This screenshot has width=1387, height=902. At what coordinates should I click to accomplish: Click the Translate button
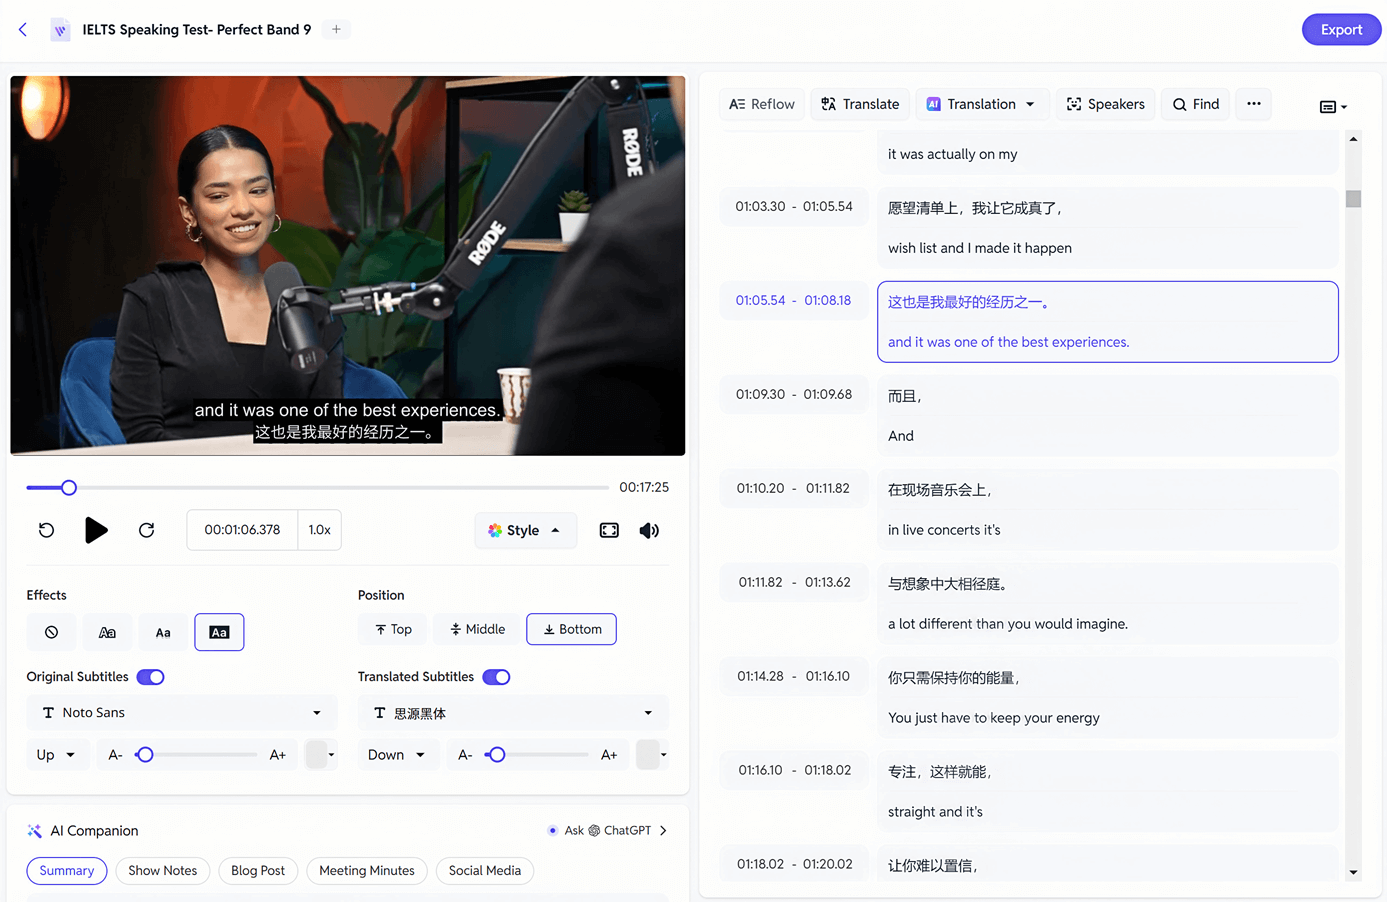point(860,104)
